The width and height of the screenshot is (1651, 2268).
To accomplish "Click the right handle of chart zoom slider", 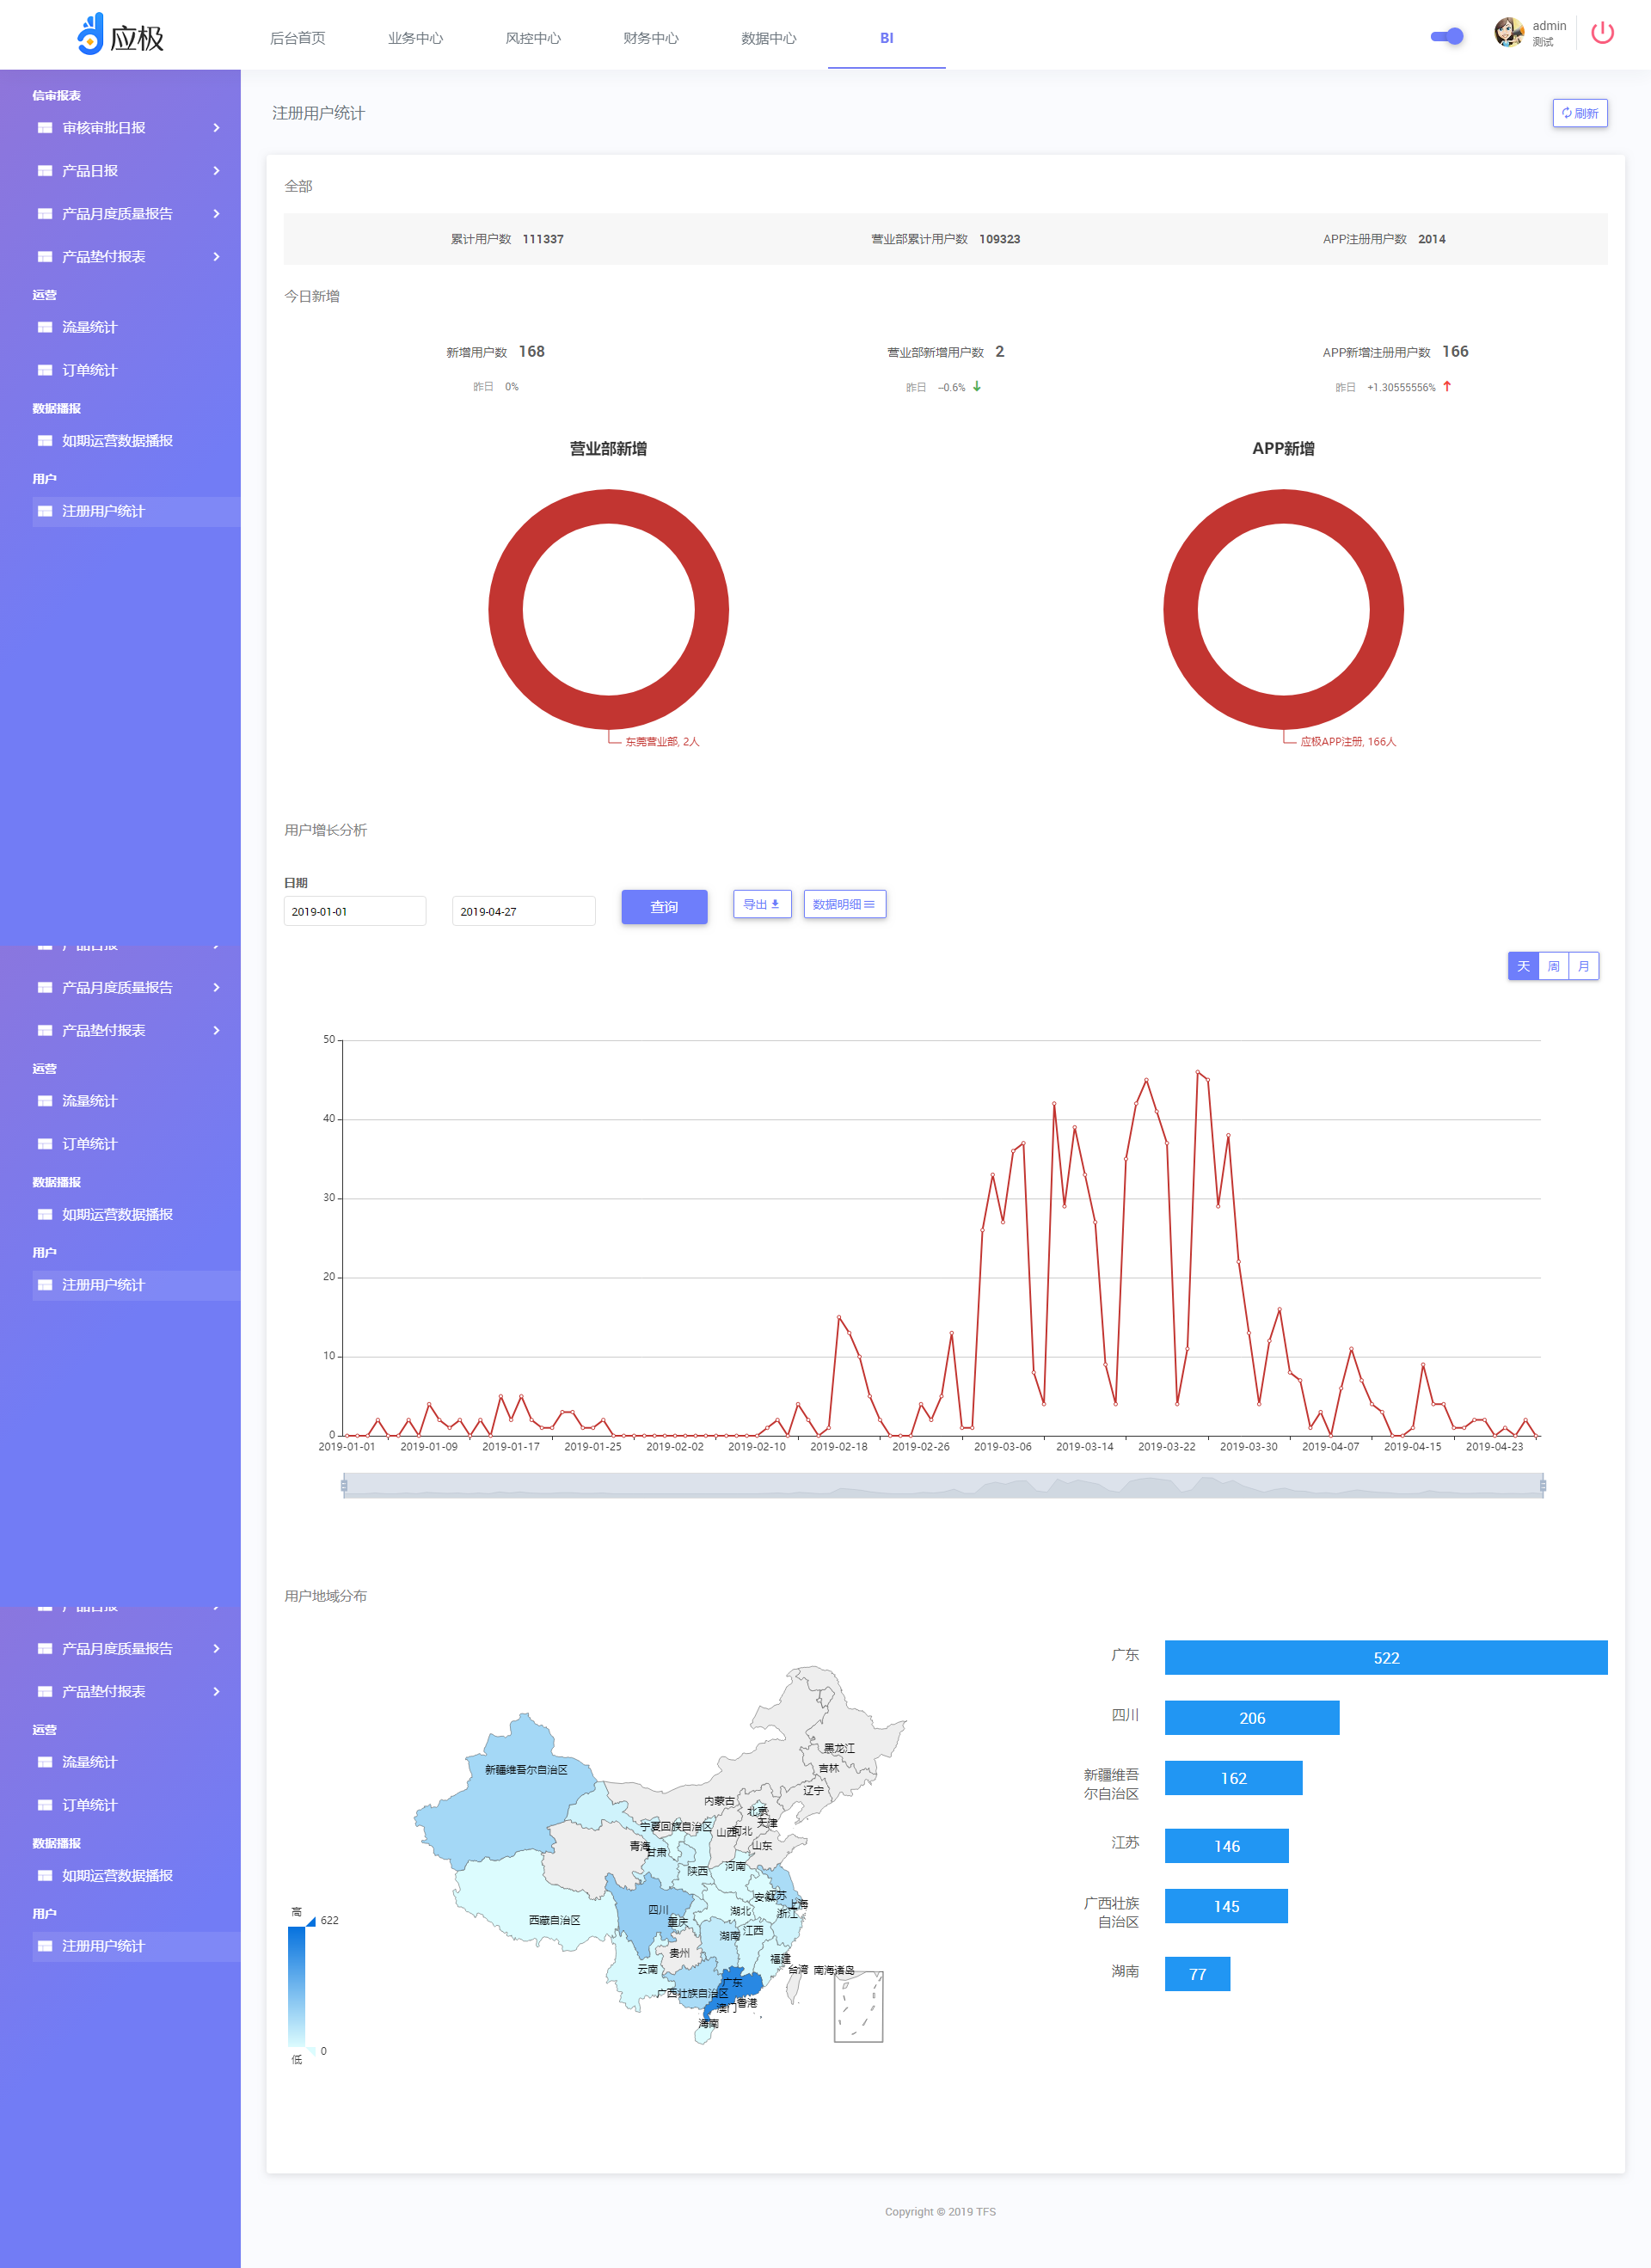I will (x=1543, y=1486).
